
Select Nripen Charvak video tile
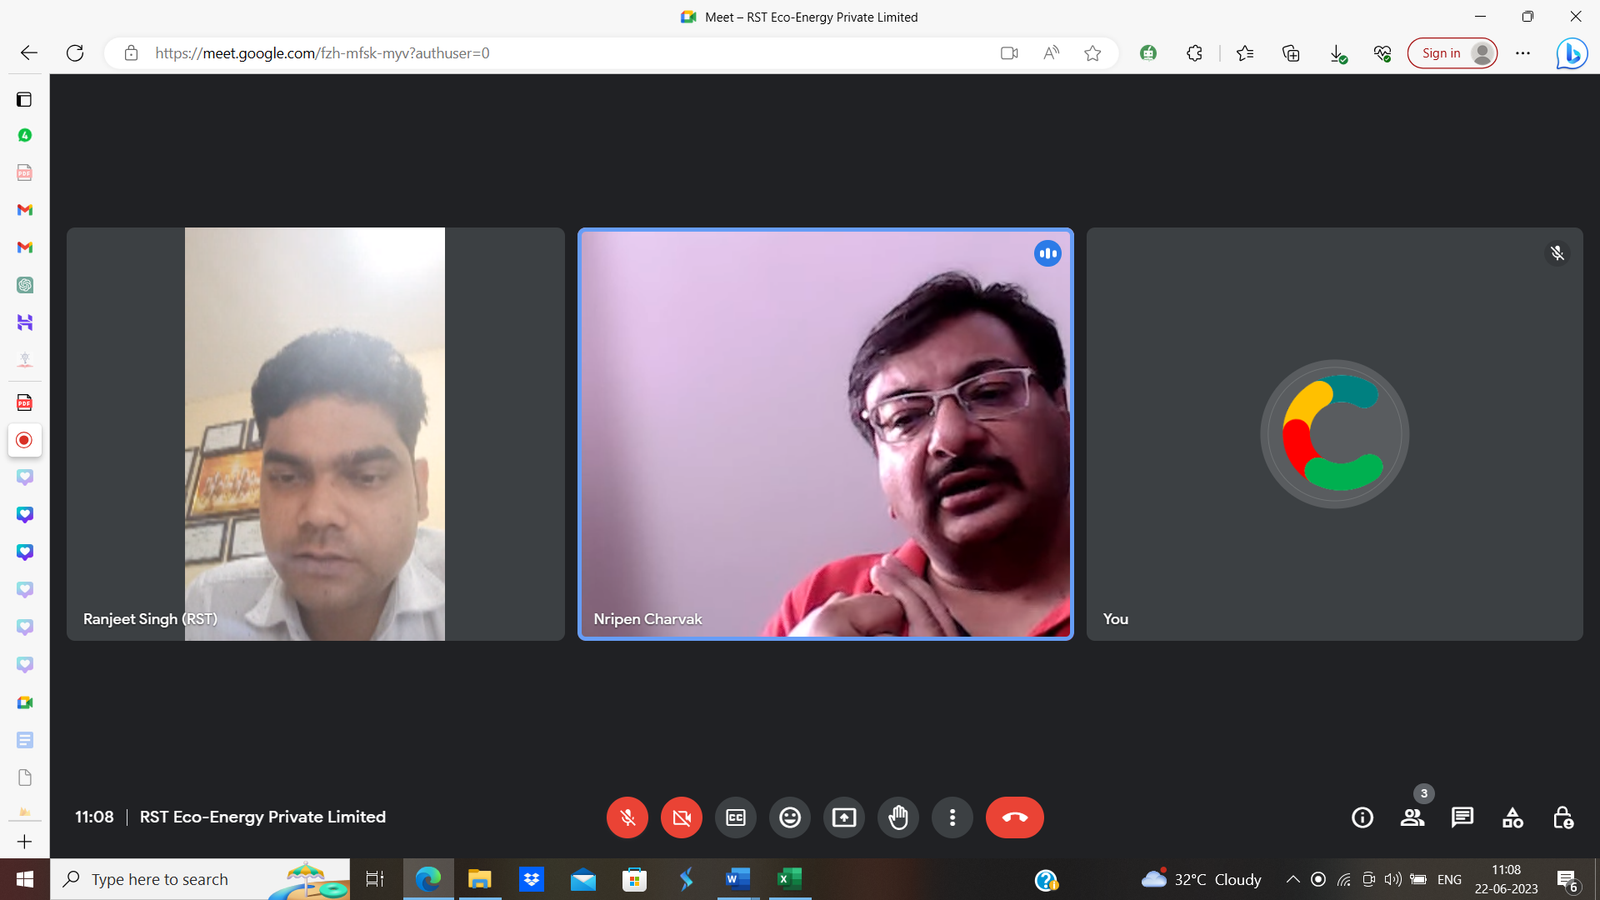point(826,434)
